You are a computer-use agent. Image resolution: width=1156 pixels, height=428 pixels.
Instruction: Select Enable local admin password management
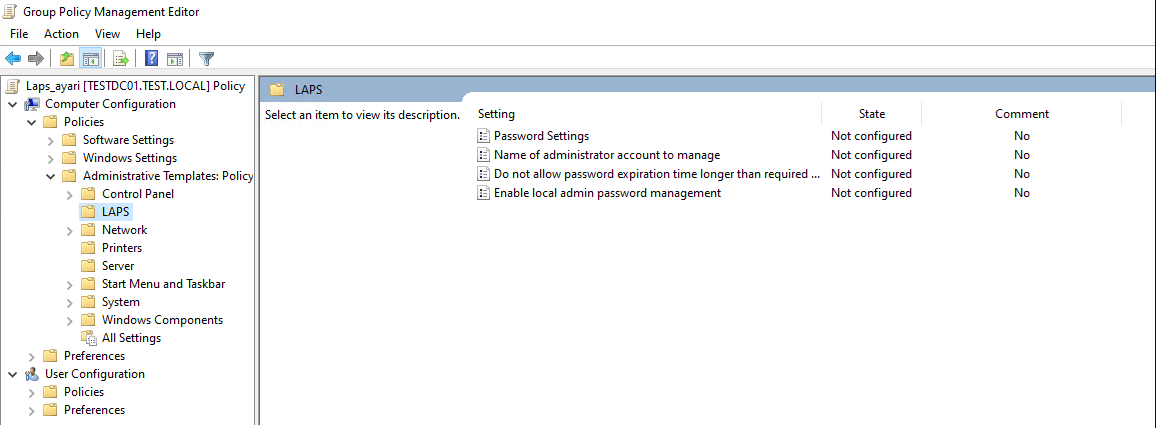click(607, 193)
